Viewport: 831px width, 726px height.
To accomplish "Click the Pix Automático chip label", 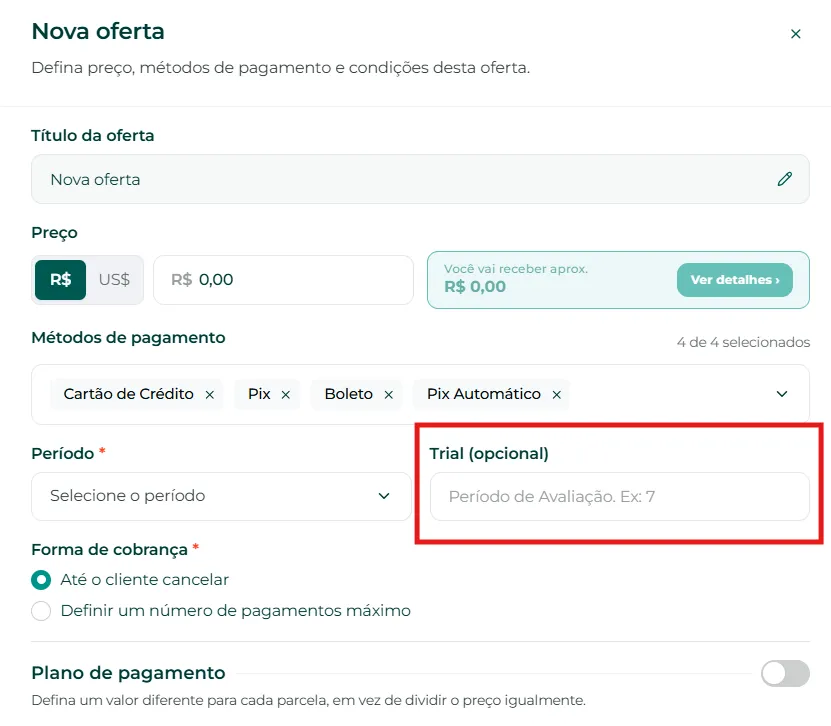I will (x=484, y=394).
